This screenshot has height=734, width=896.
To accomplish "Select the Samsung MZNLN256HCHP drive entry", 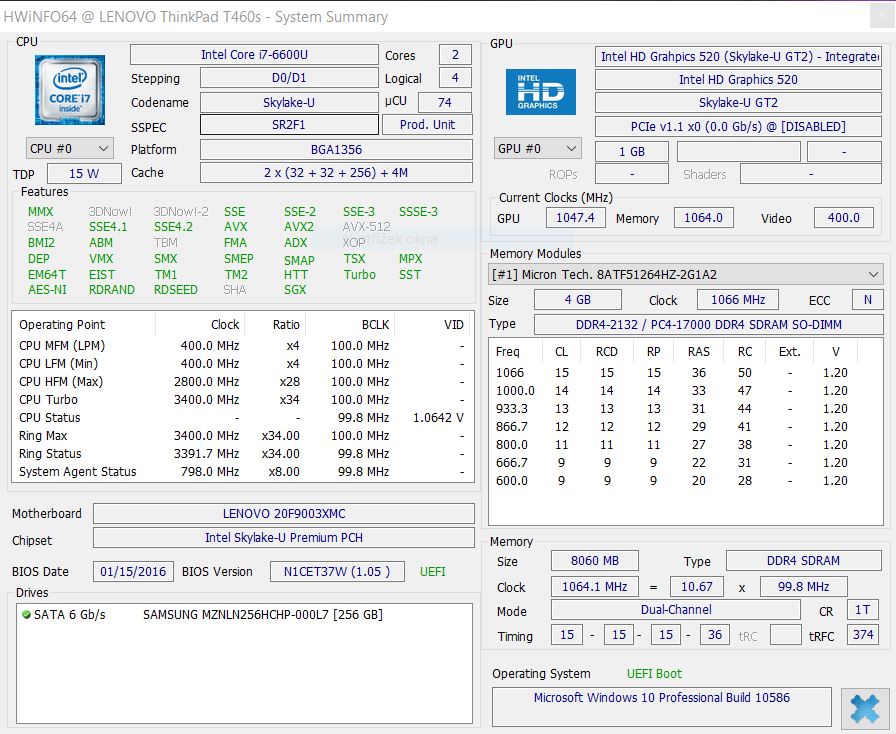I will tap(262, 615).
